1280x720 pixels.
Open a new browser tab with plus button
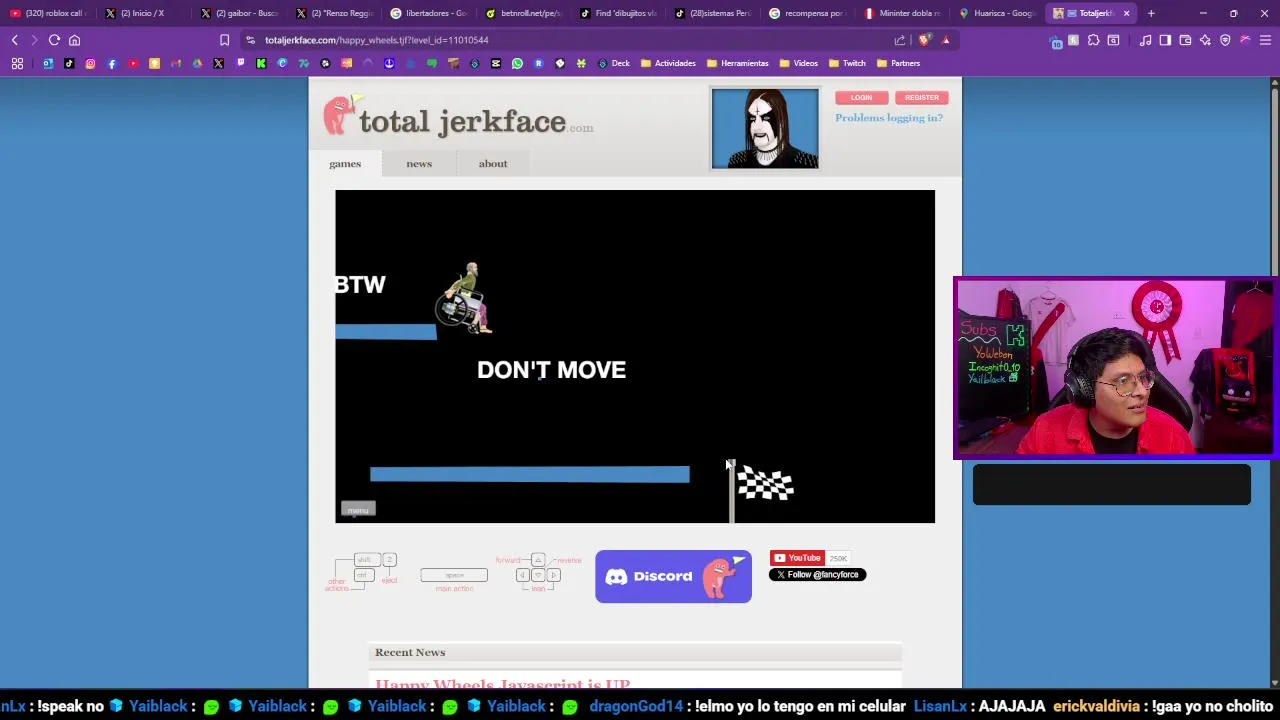click(x=1151, y=13)
